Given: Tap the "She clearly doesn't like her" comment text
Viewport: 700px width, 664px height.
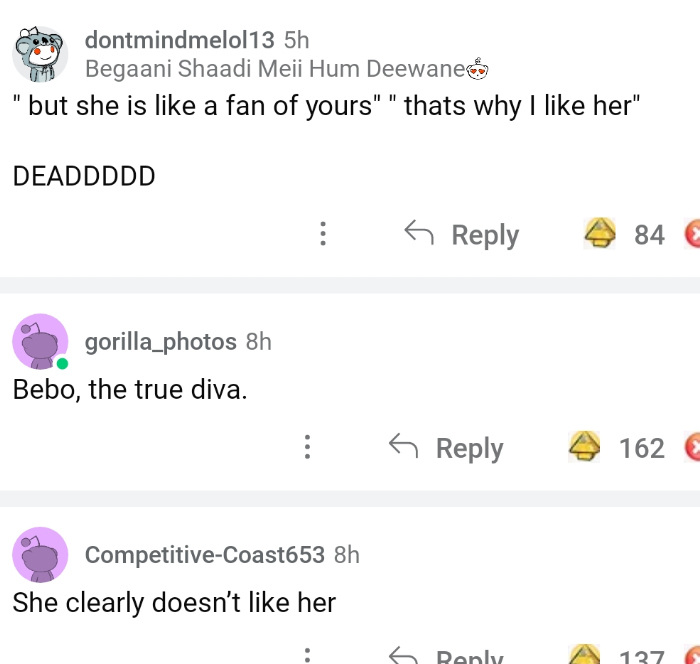Looking at the screenshot, I should coord(174,603).
